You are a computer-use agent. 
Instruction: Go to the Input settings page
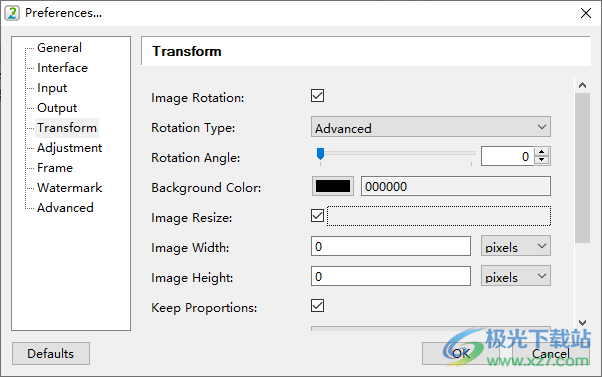click(x=52, y=88)
